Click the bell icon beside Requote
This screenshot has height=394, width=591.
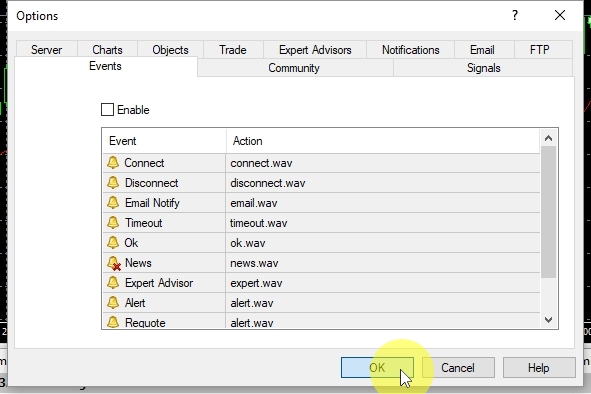(113, 322)
